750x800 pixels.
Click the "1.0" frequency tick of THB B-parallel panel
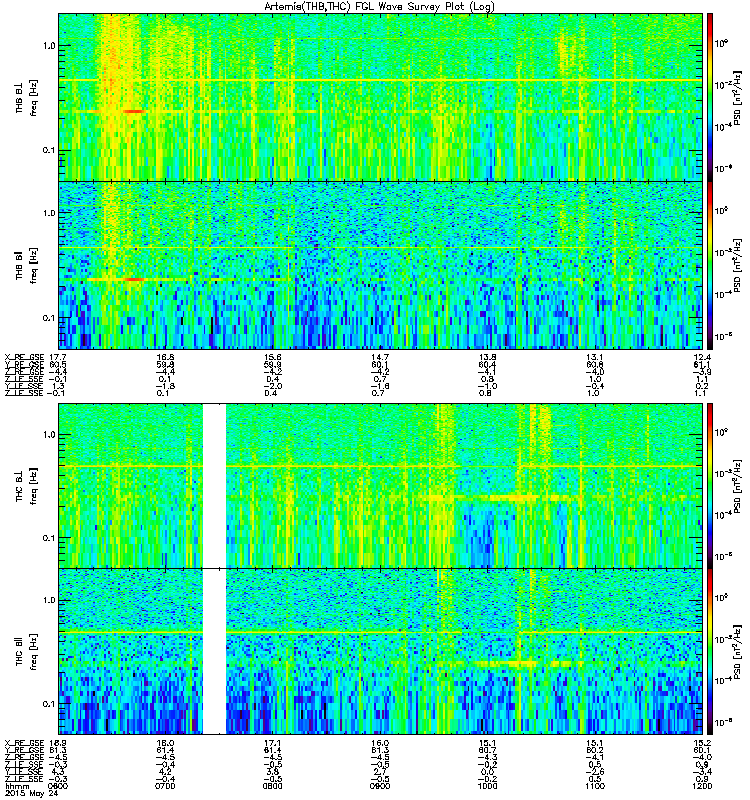tap(49, 213)
